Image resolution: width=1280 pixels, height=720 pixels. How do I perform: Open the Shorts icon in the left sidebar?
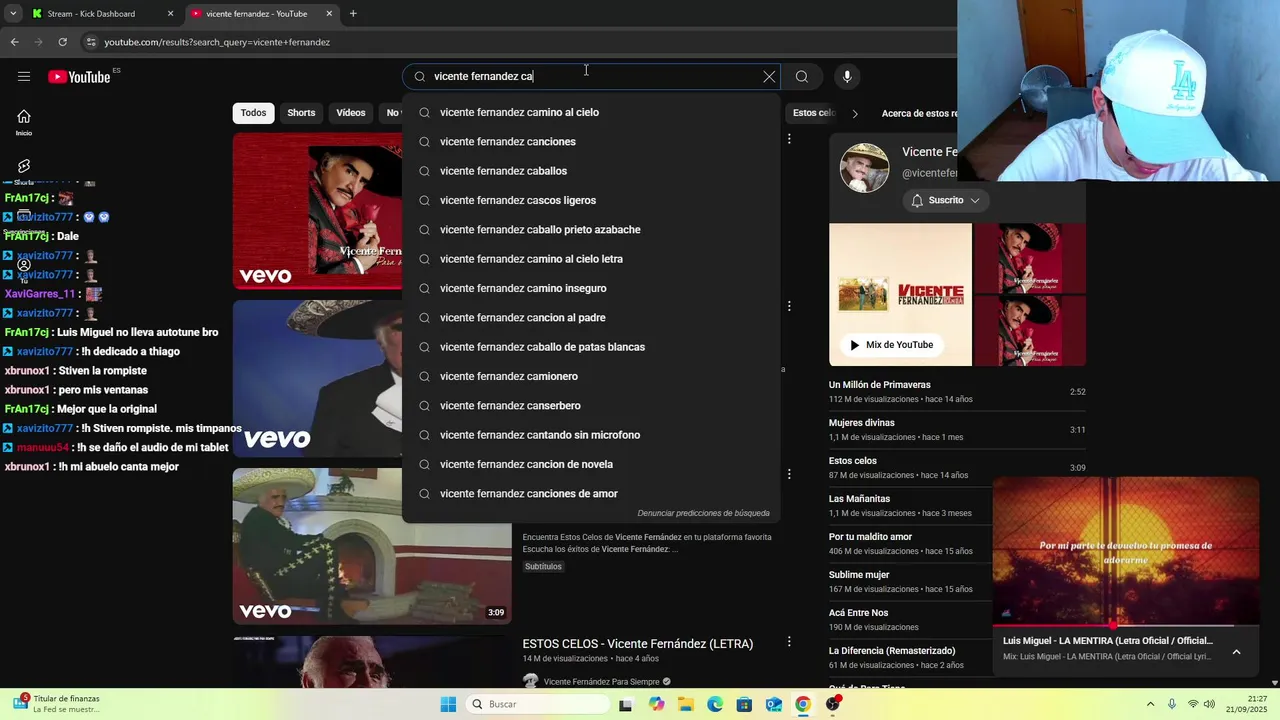[24, 166]
